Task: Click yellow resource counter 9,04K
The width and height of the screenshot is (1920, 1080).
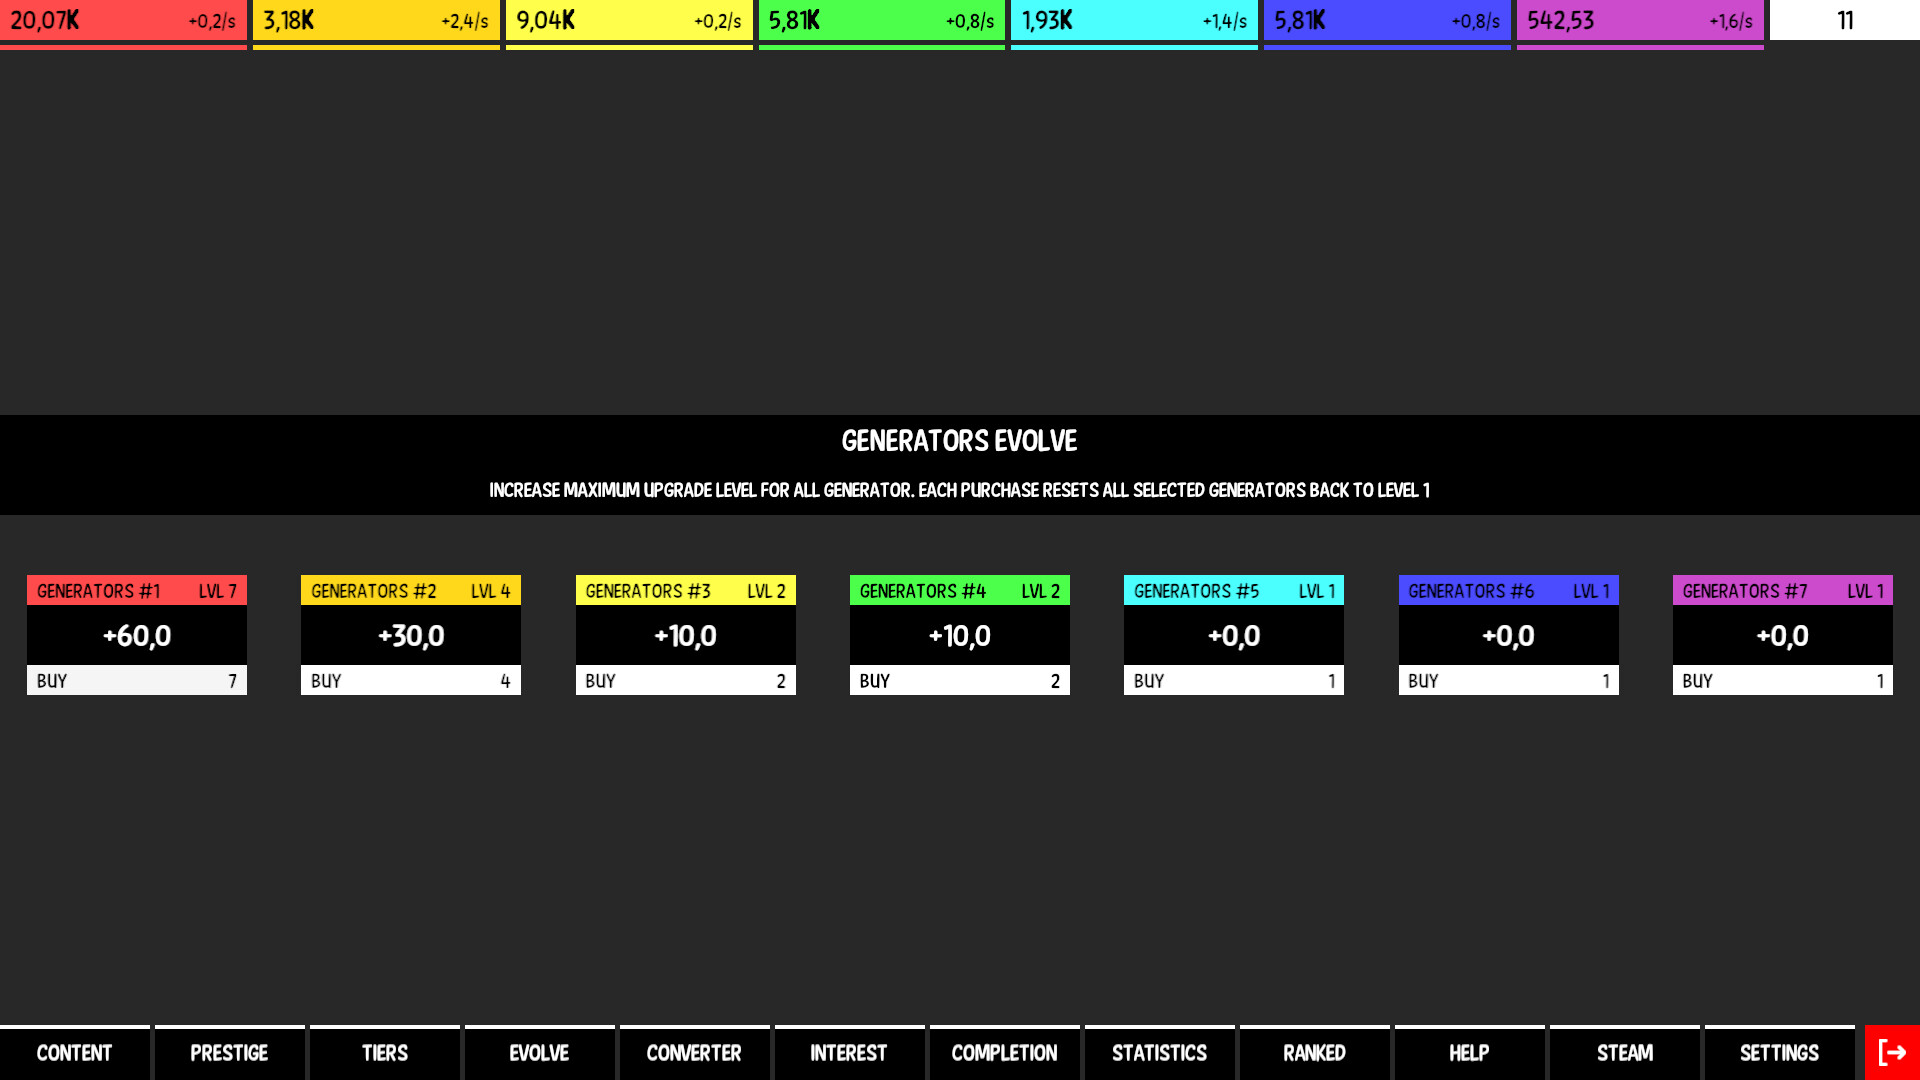Action: pyautogui.click(x=629, y=21)
